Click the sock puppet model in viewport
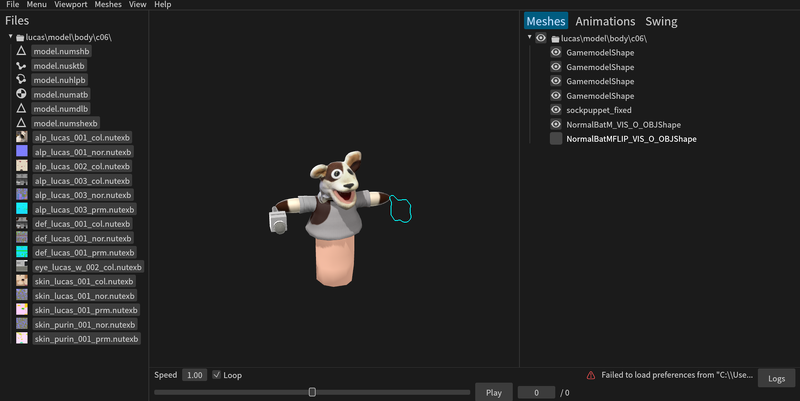The width and height of the screenshot is (800, 401). click(334, 218)
